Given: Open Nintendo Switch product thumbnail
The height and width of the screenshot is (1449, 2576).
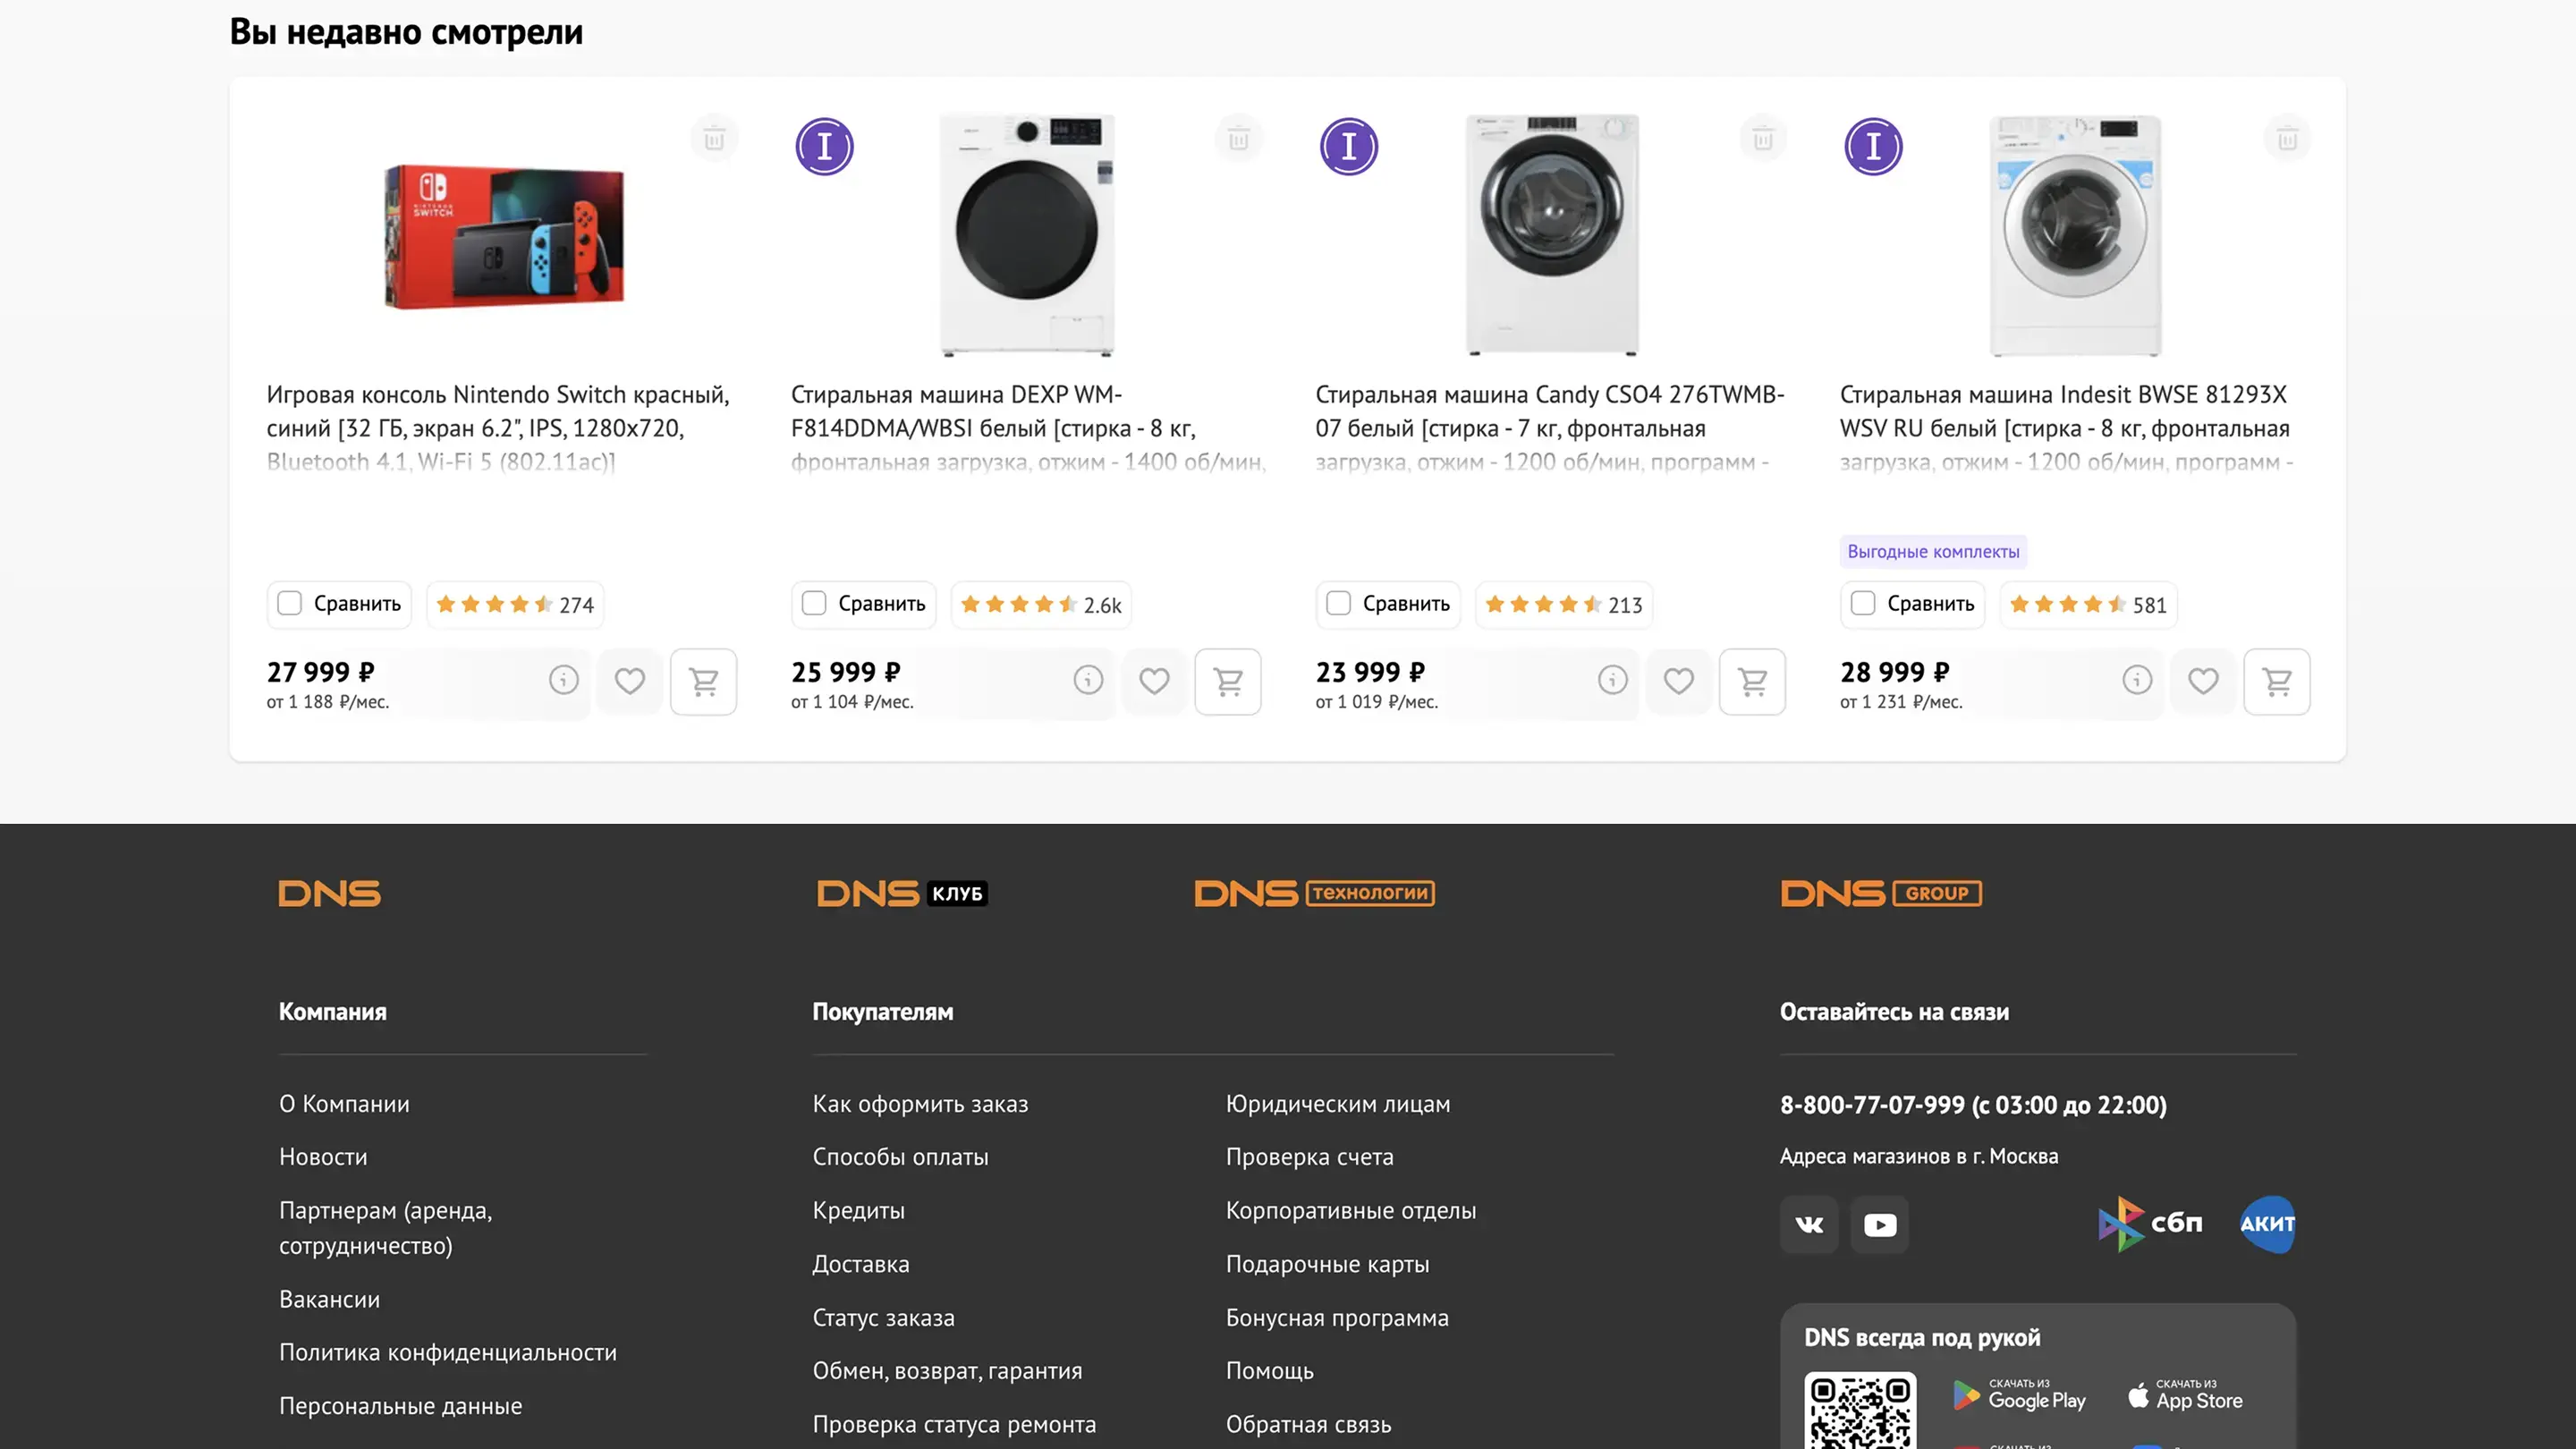Looking at the screenshot, I should (x=504, y=236).
